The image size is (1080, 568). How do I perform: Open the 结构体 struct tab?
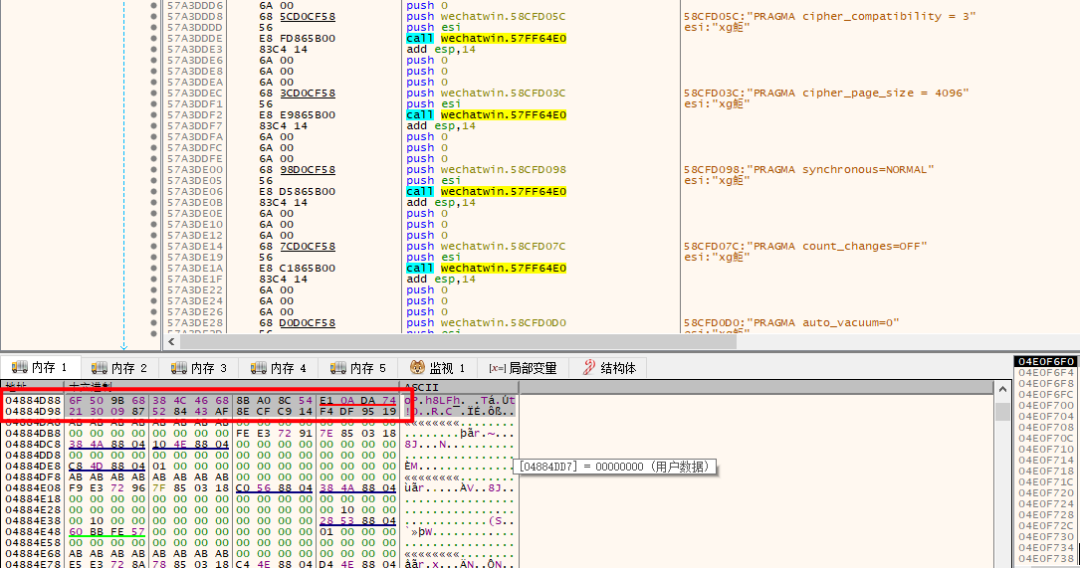tap(610, 368)
